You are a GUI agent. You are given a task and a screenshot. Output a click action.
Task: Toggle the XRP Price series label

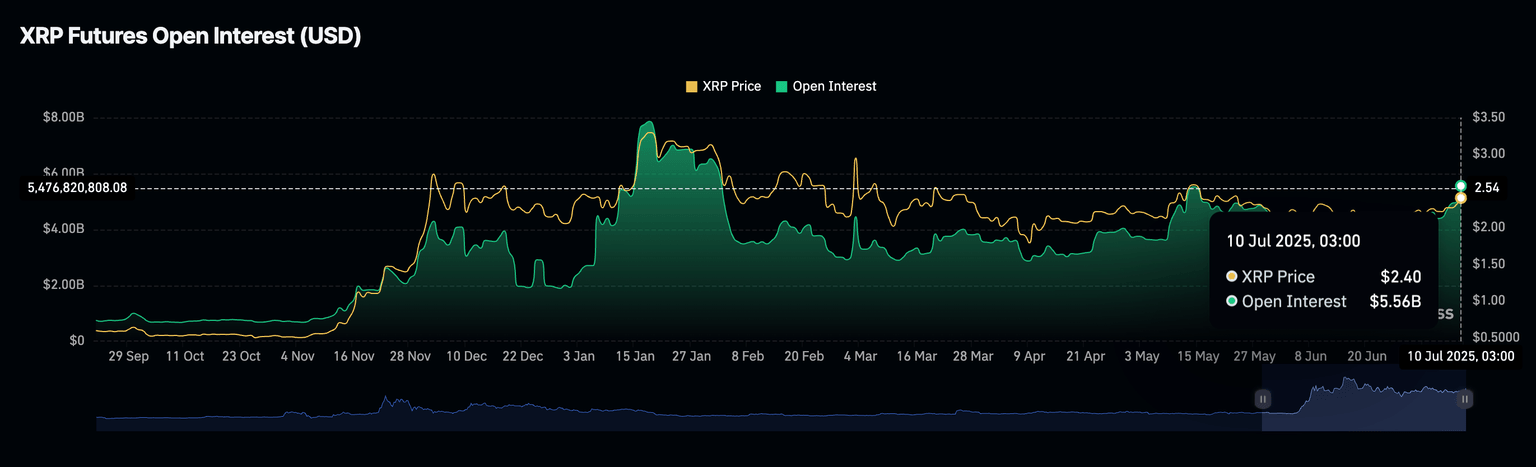pos(731,87)
